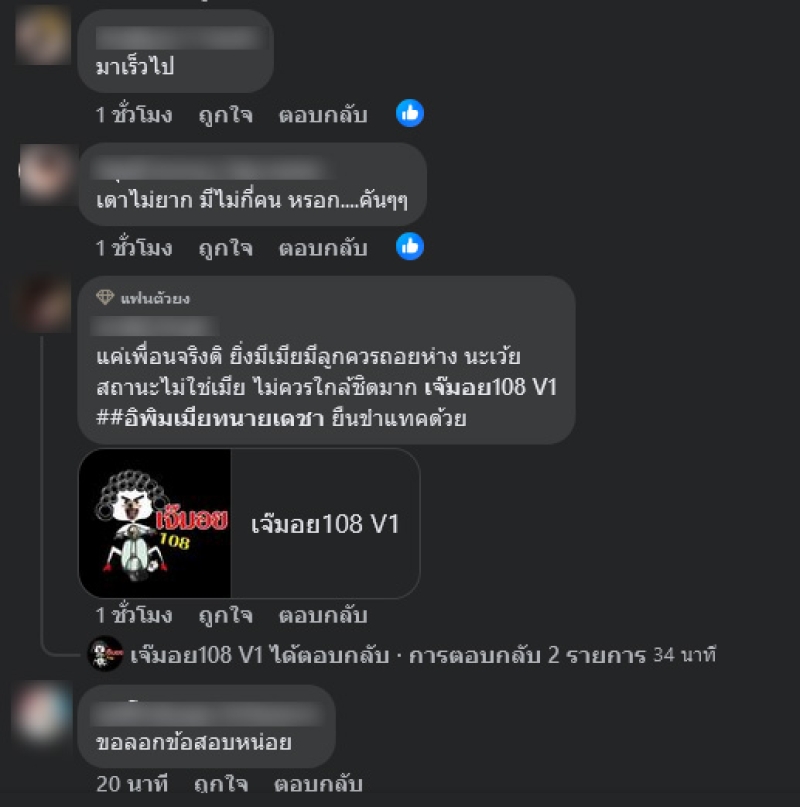The image size is (800, 807).
Task: Open the avatar of the แฟนตัวยง commenter
Action: 44,305
